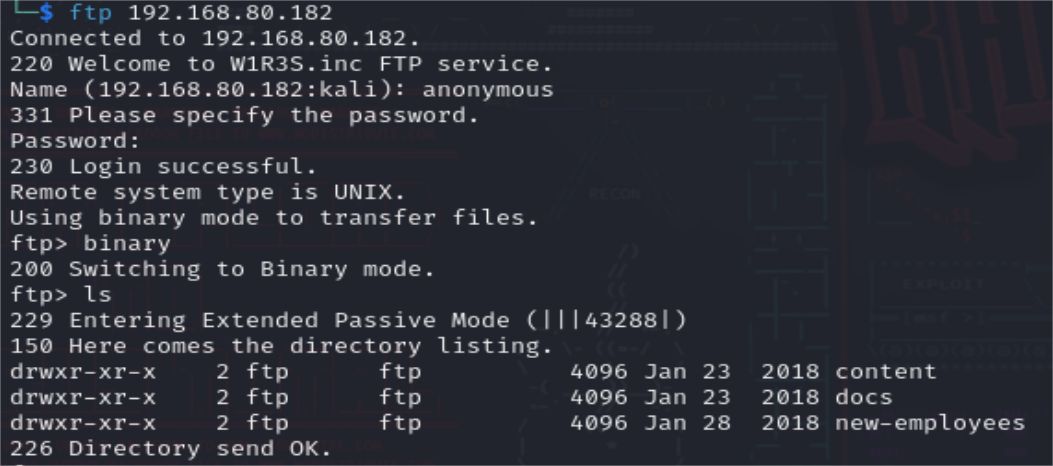
Task: Click '150 Here comes the directory listing' line
Action: [x=282, y=347]
